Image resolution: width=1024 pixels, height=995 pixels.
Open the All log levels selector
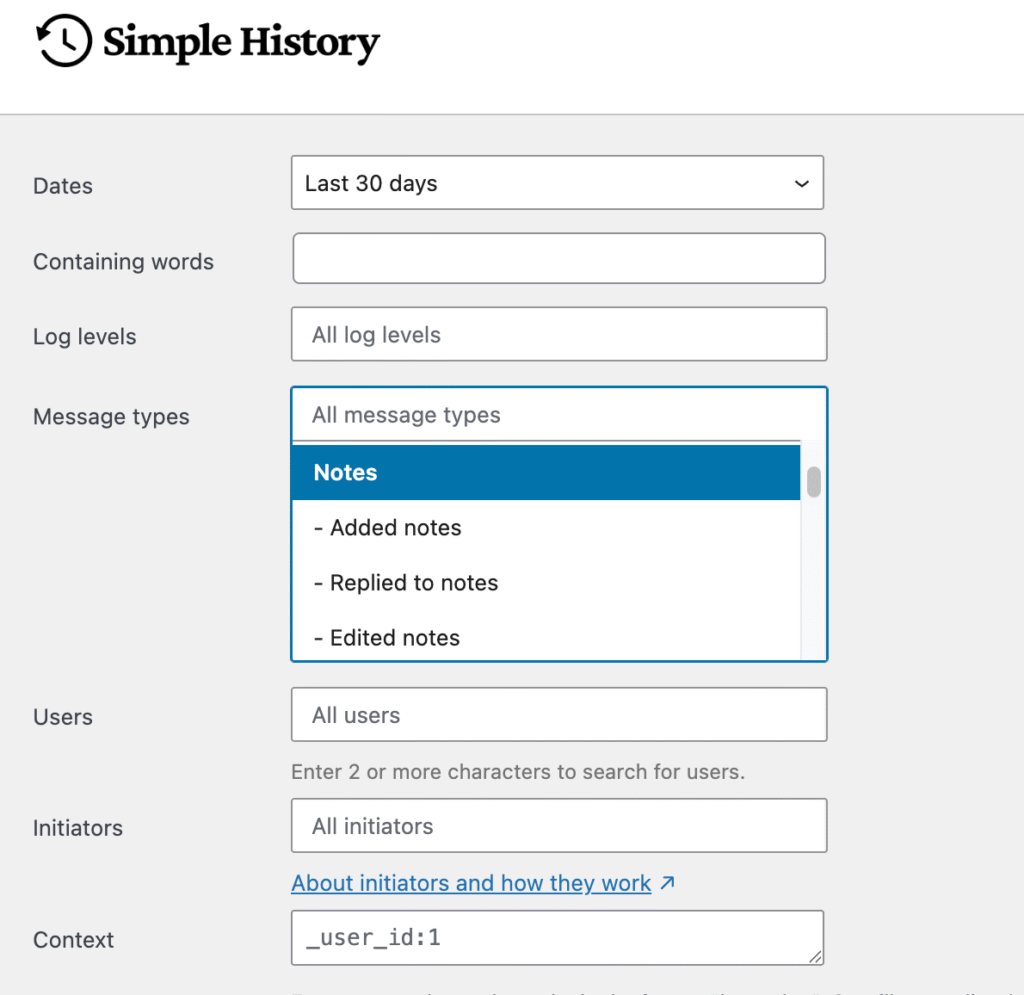558,335
